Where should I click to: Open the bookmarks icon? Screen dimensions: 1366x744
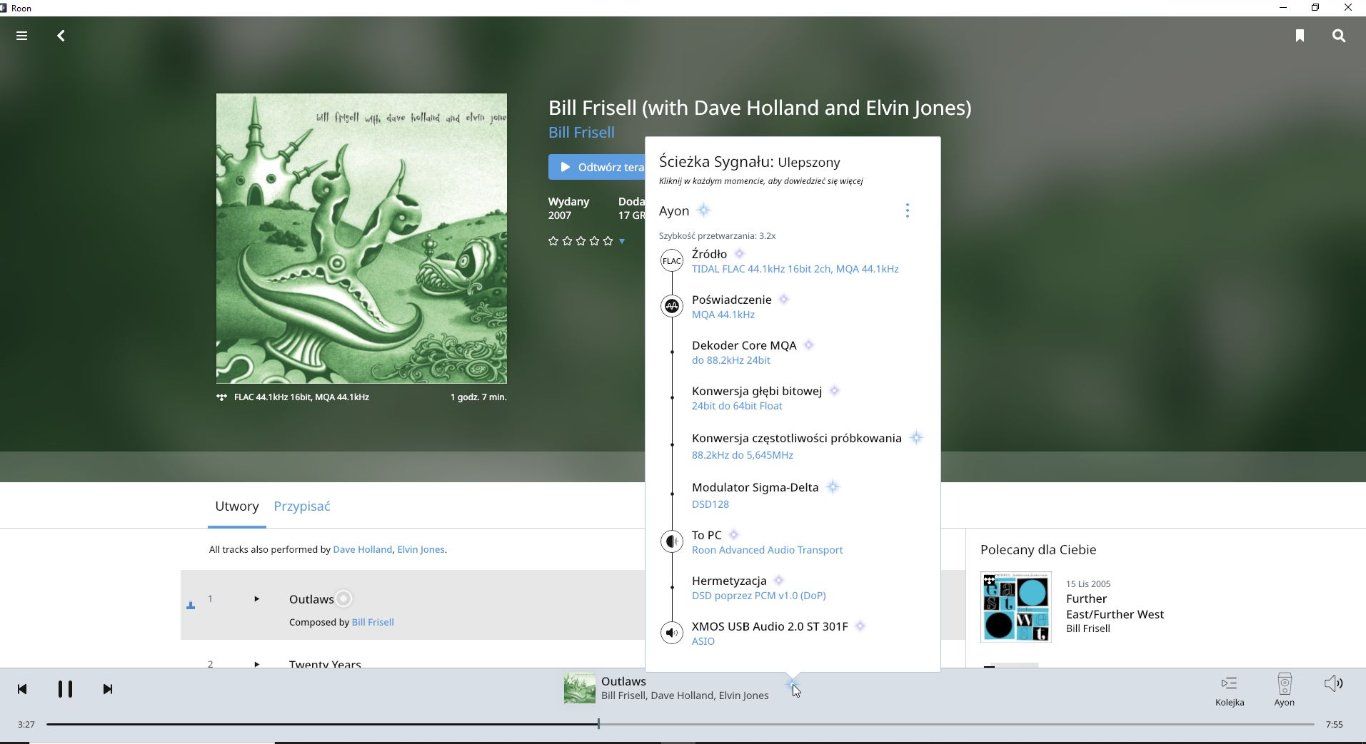(x=1299, y=35)
